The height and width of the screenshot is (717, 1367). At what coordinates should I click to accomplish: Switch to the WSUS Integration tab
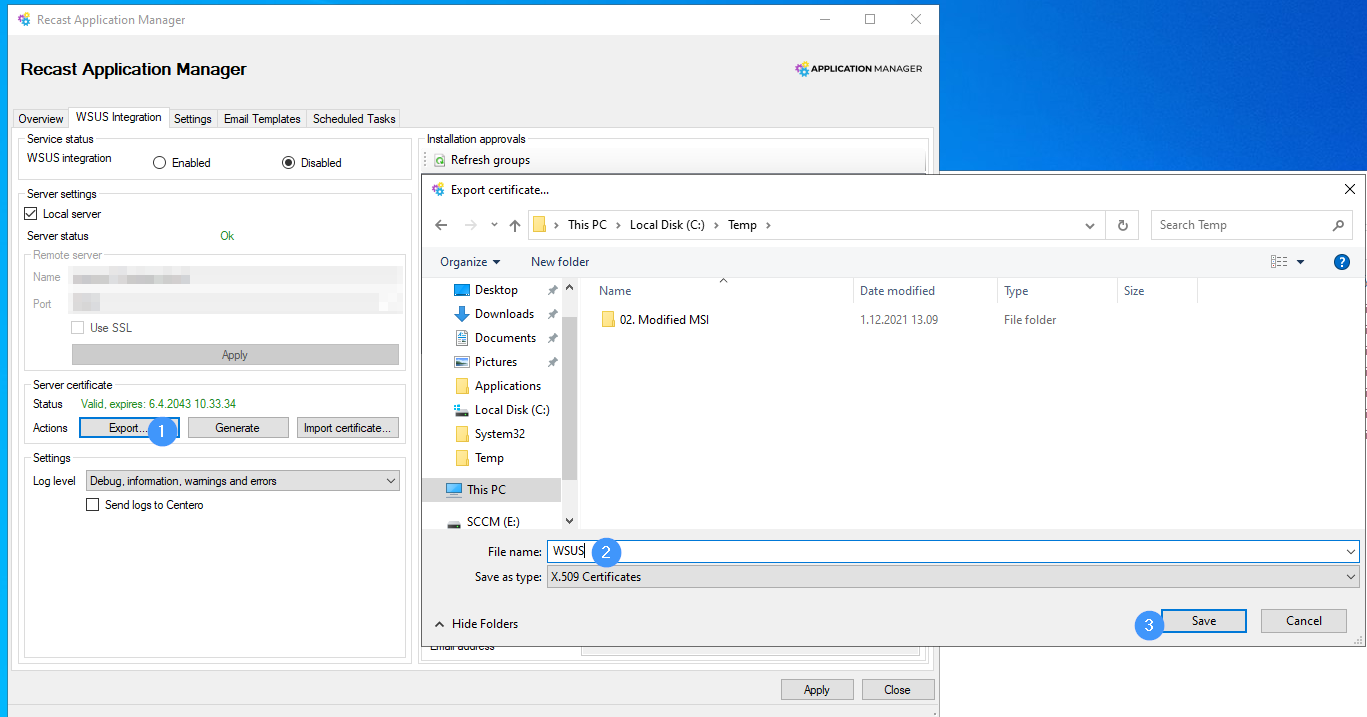coord(118,117)
